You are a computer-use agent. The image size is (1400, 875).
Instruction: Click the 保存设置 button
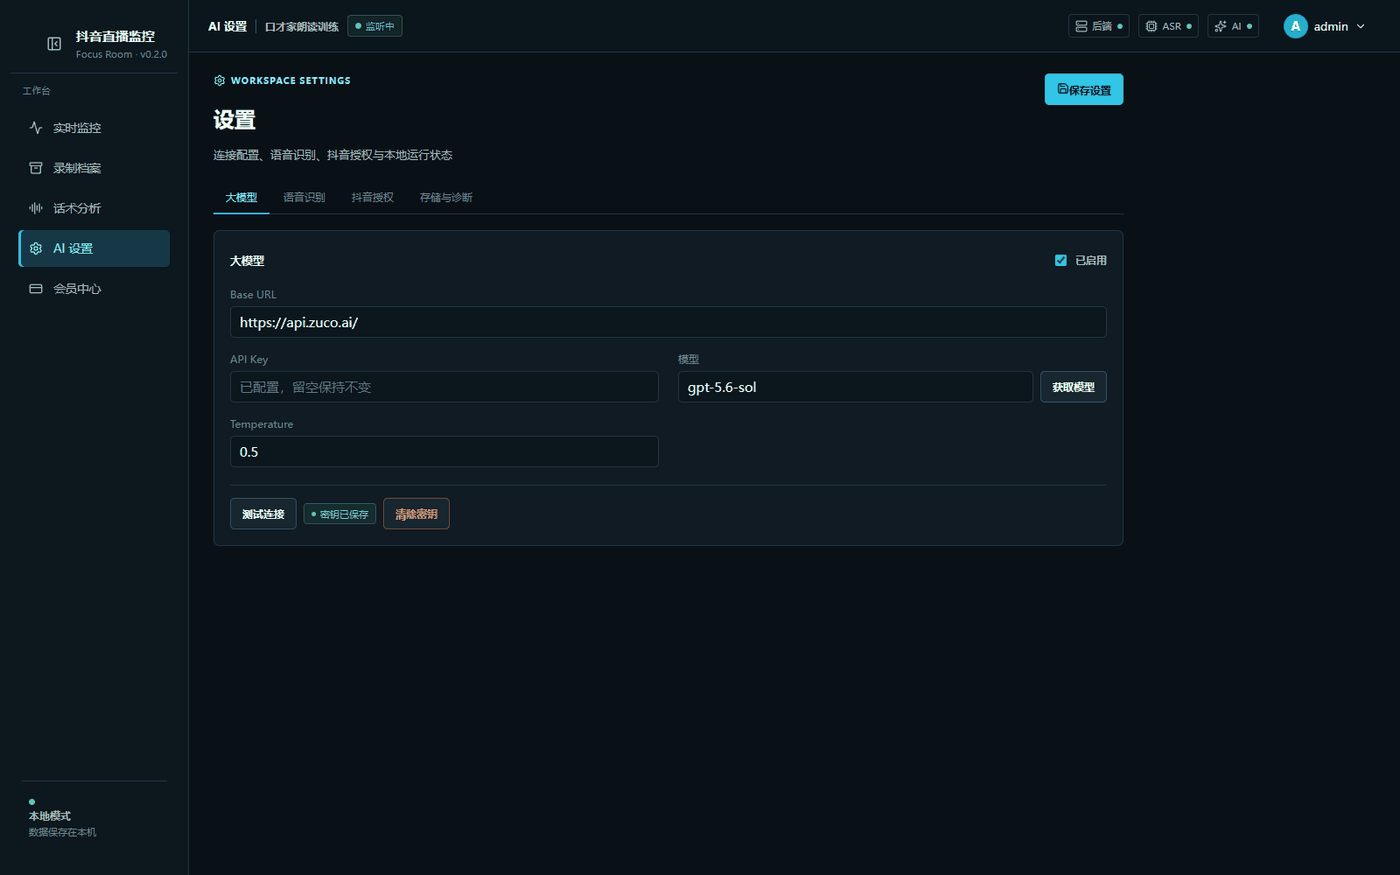[x=1084, y=89]
